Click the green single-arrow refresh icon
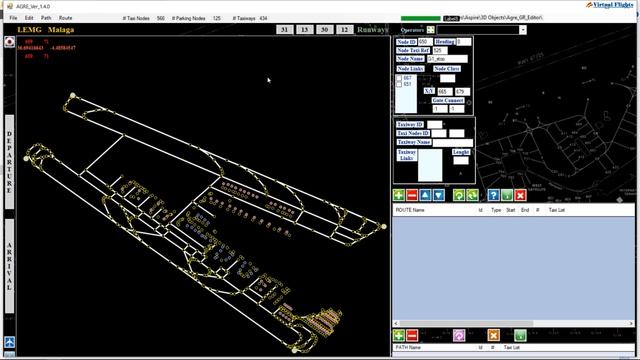This screenshot has width=640, height=360. point(459,195)
